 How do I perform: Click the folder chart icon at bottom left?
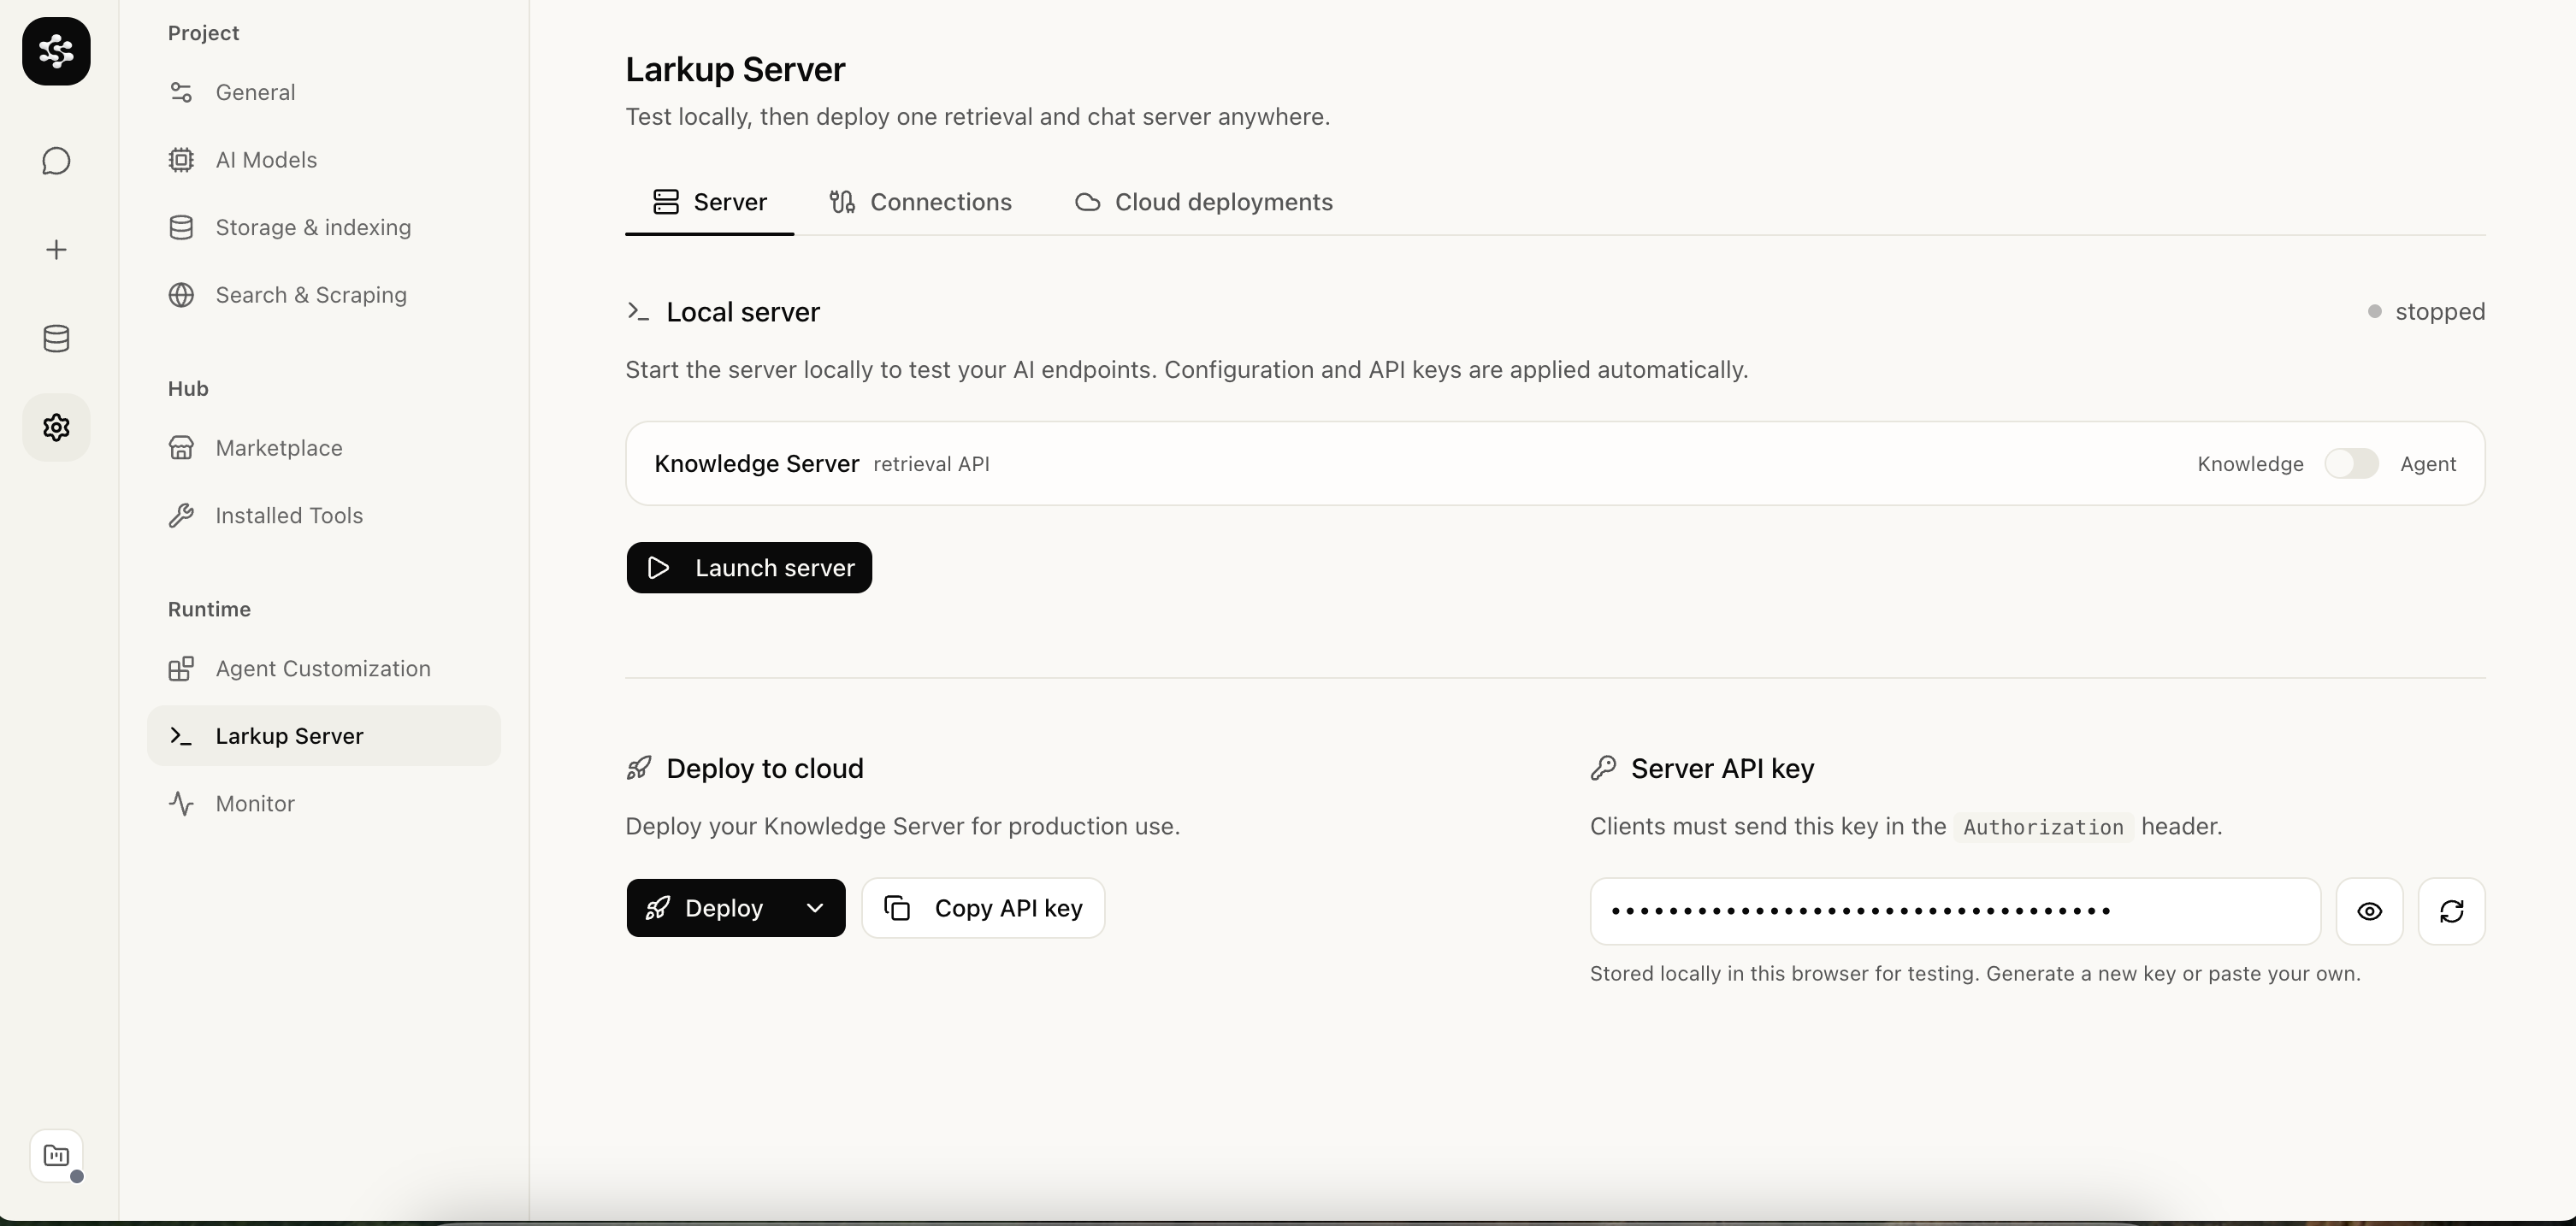point(56,1156)
